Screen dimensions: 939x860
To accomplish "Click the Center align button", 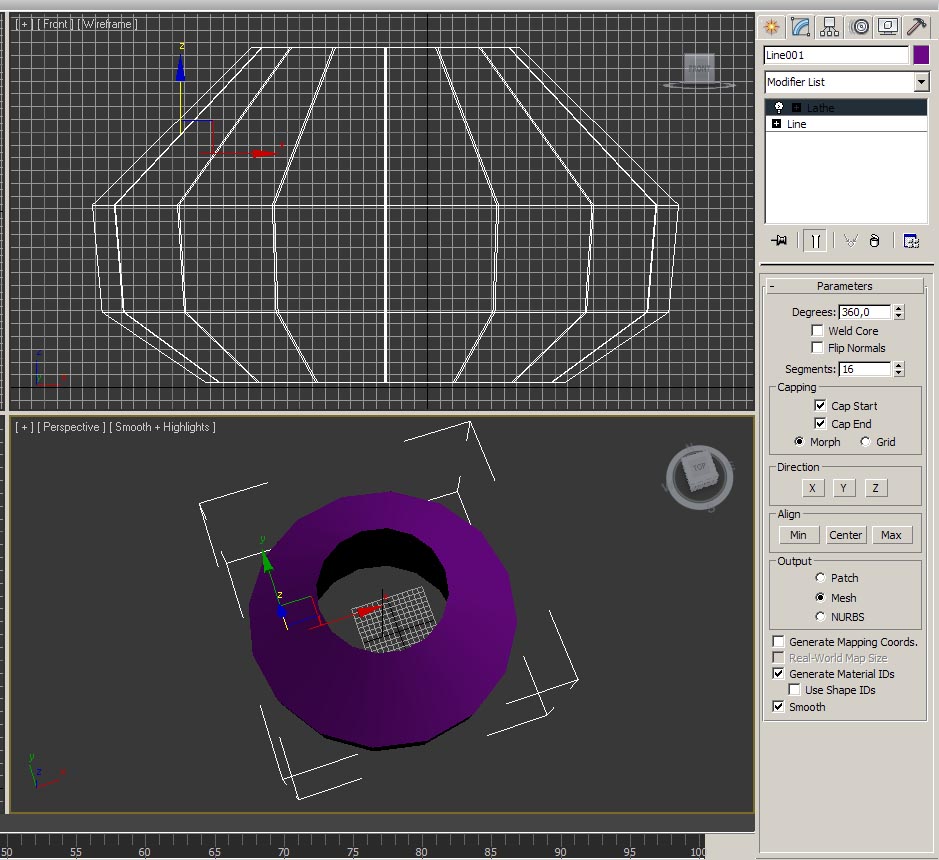I will pyautogui.click(x=845, y=535).
